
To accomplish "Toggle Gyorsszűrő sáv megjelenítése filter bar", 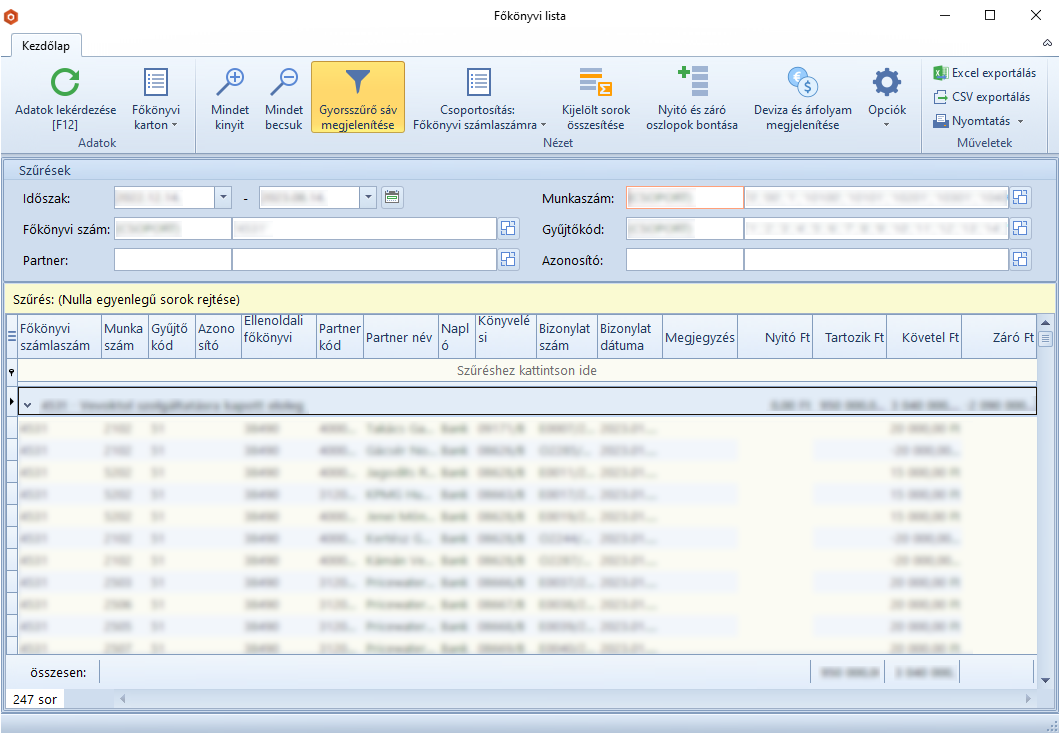I will [357, 98].
